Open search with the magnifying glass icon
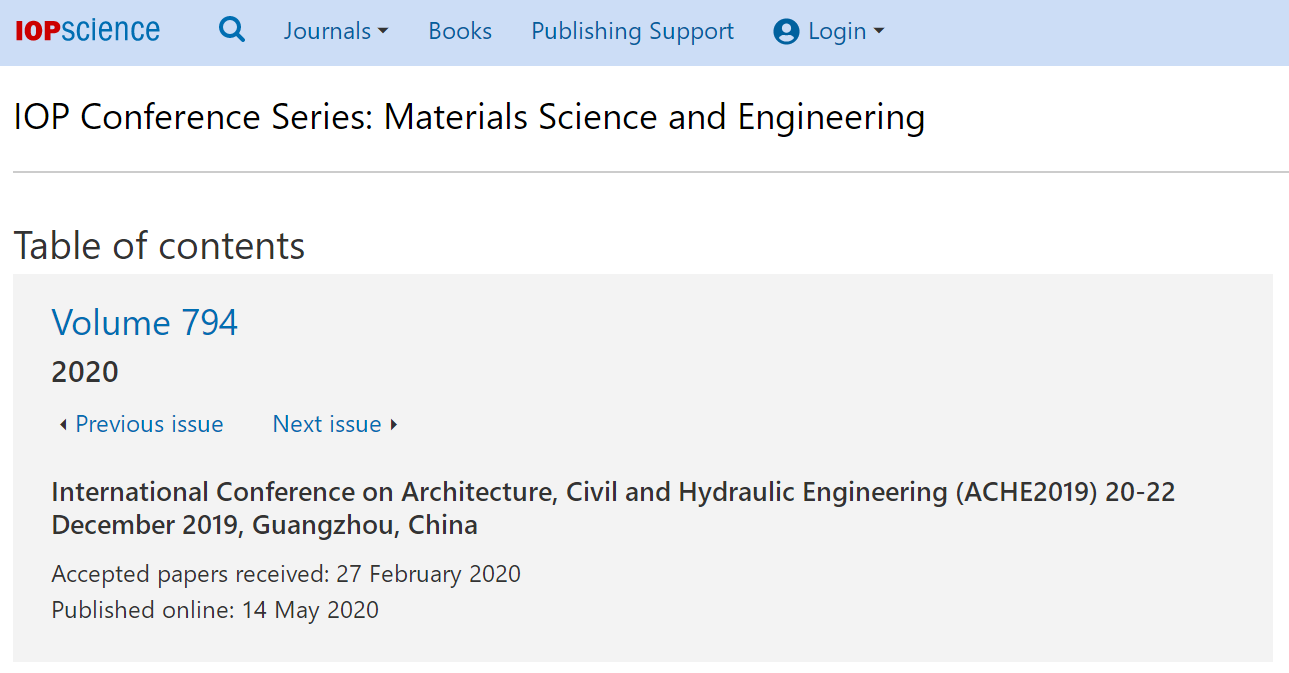The width and height of the screenshot is (1289, 673). pyautogui.click(x=232, y=30)
